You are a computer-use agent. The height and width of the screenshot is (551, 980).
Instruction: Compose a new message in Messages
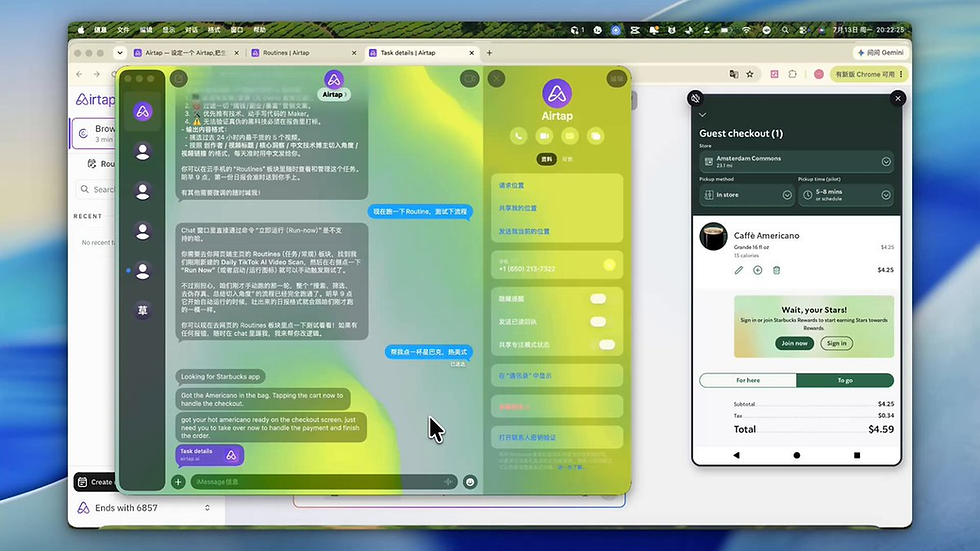point(179,79)
